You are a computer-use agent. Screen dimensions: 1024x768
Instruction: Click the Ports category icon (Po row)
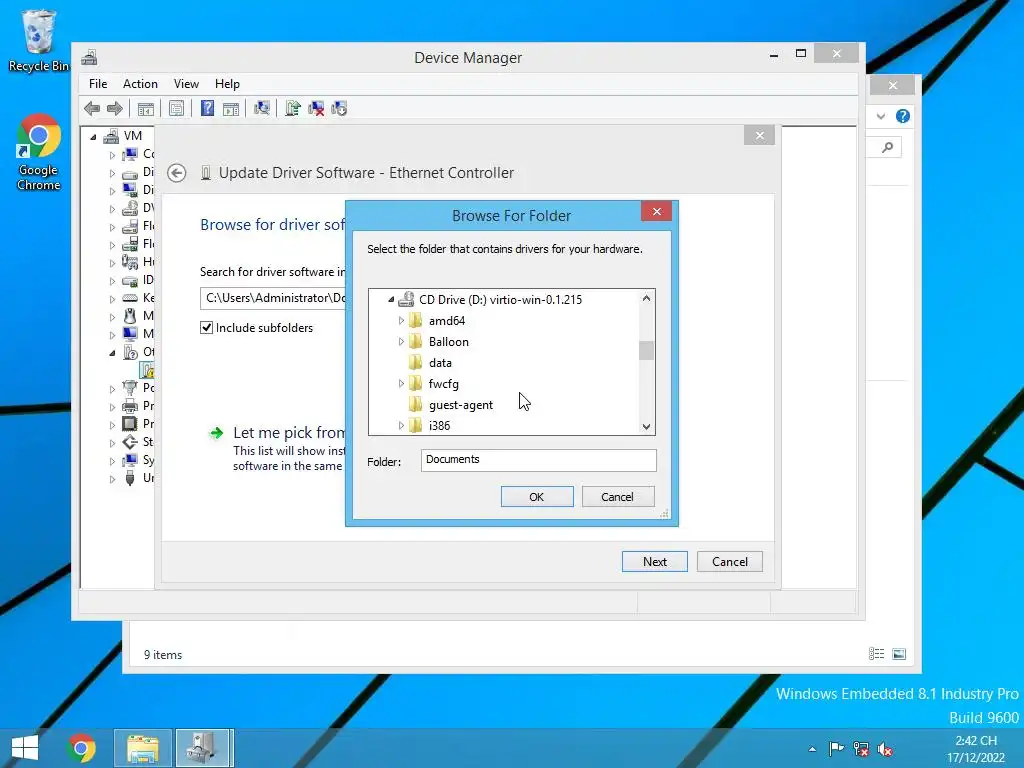click(x=130, y=387)
